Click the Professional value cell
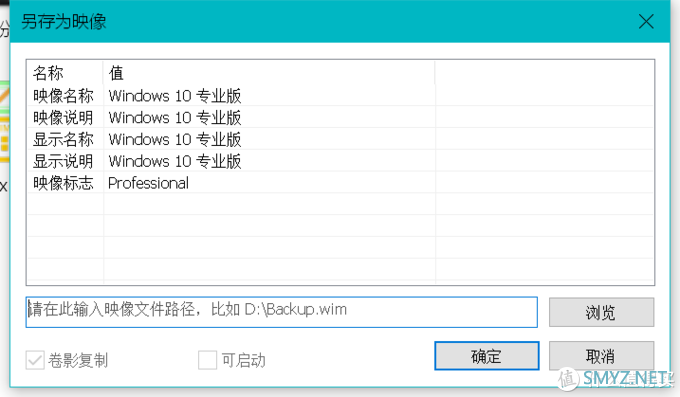Viewport: 680px width, 397px height. [x=148, y=183]
